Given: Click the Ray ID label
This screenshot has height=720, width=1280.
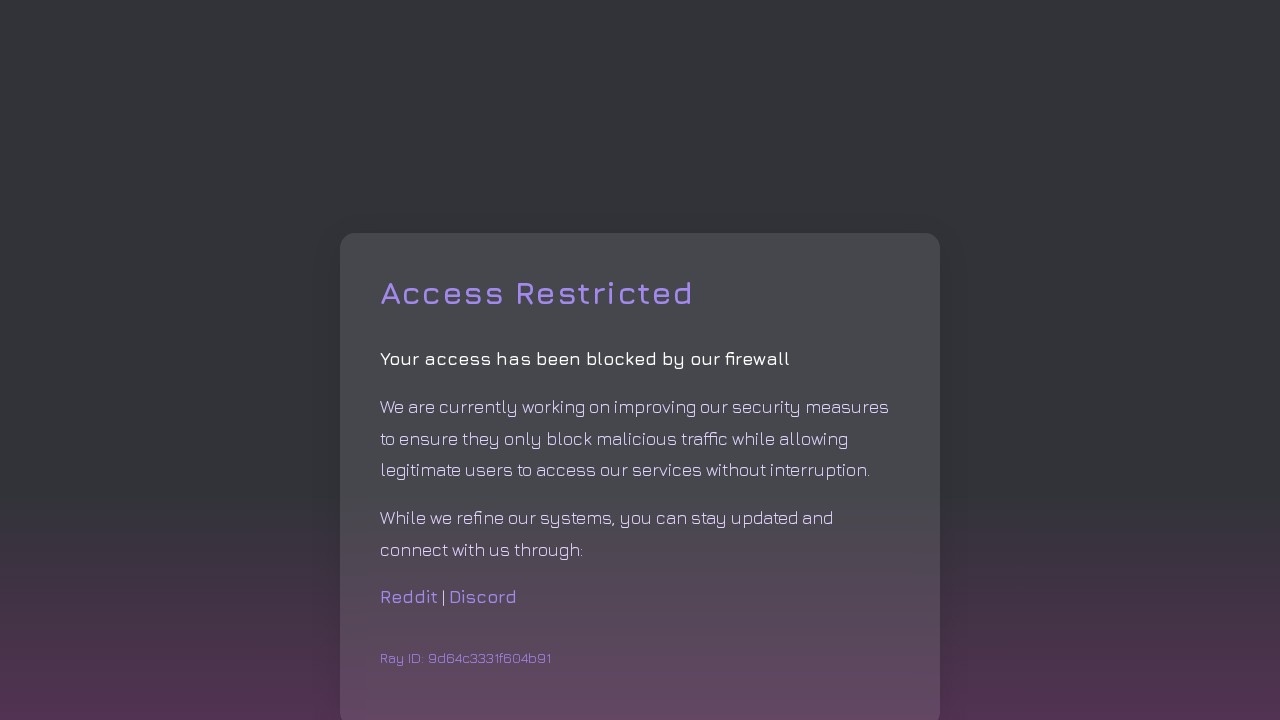Looking at the screenshot, I should click(x=402, y=658).
